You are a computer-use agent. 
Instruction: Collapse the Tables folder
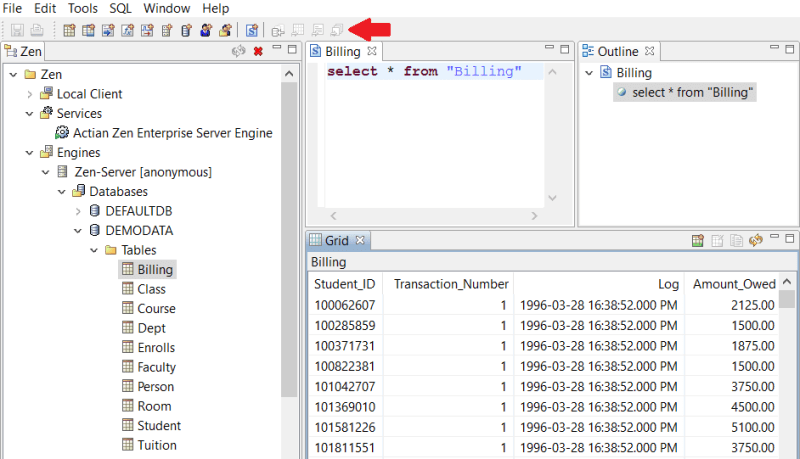94,250
